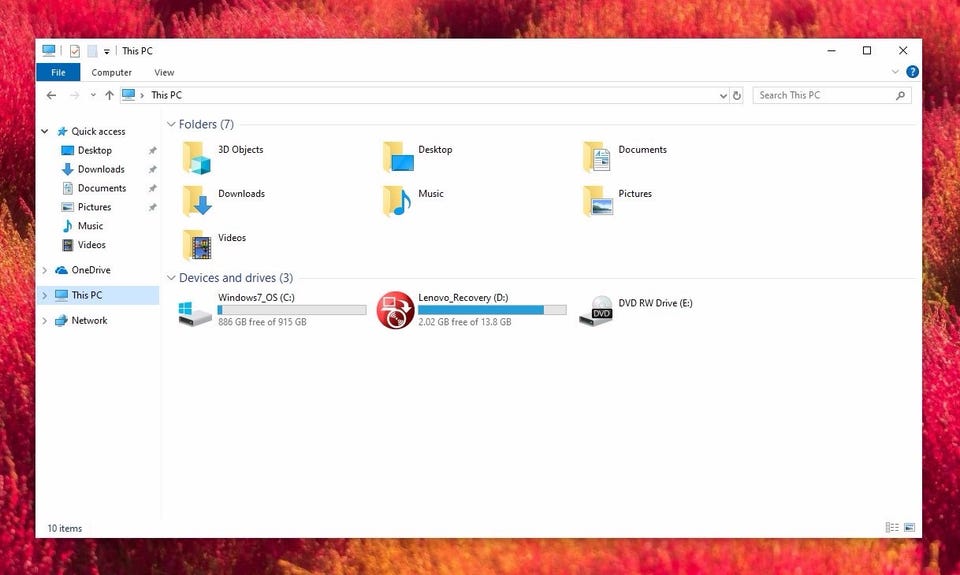Image resolution: width=960 pixels, height=575 pixels.
Task: Unpin Pictures using its pin icon
Action: [152, 207]
